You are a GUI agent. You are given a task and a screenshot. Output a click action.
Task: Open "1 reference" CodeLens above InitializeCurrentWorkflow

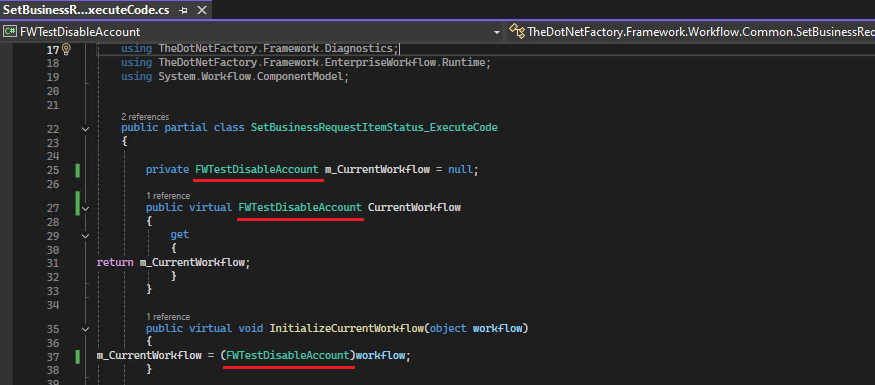[167, 316]
